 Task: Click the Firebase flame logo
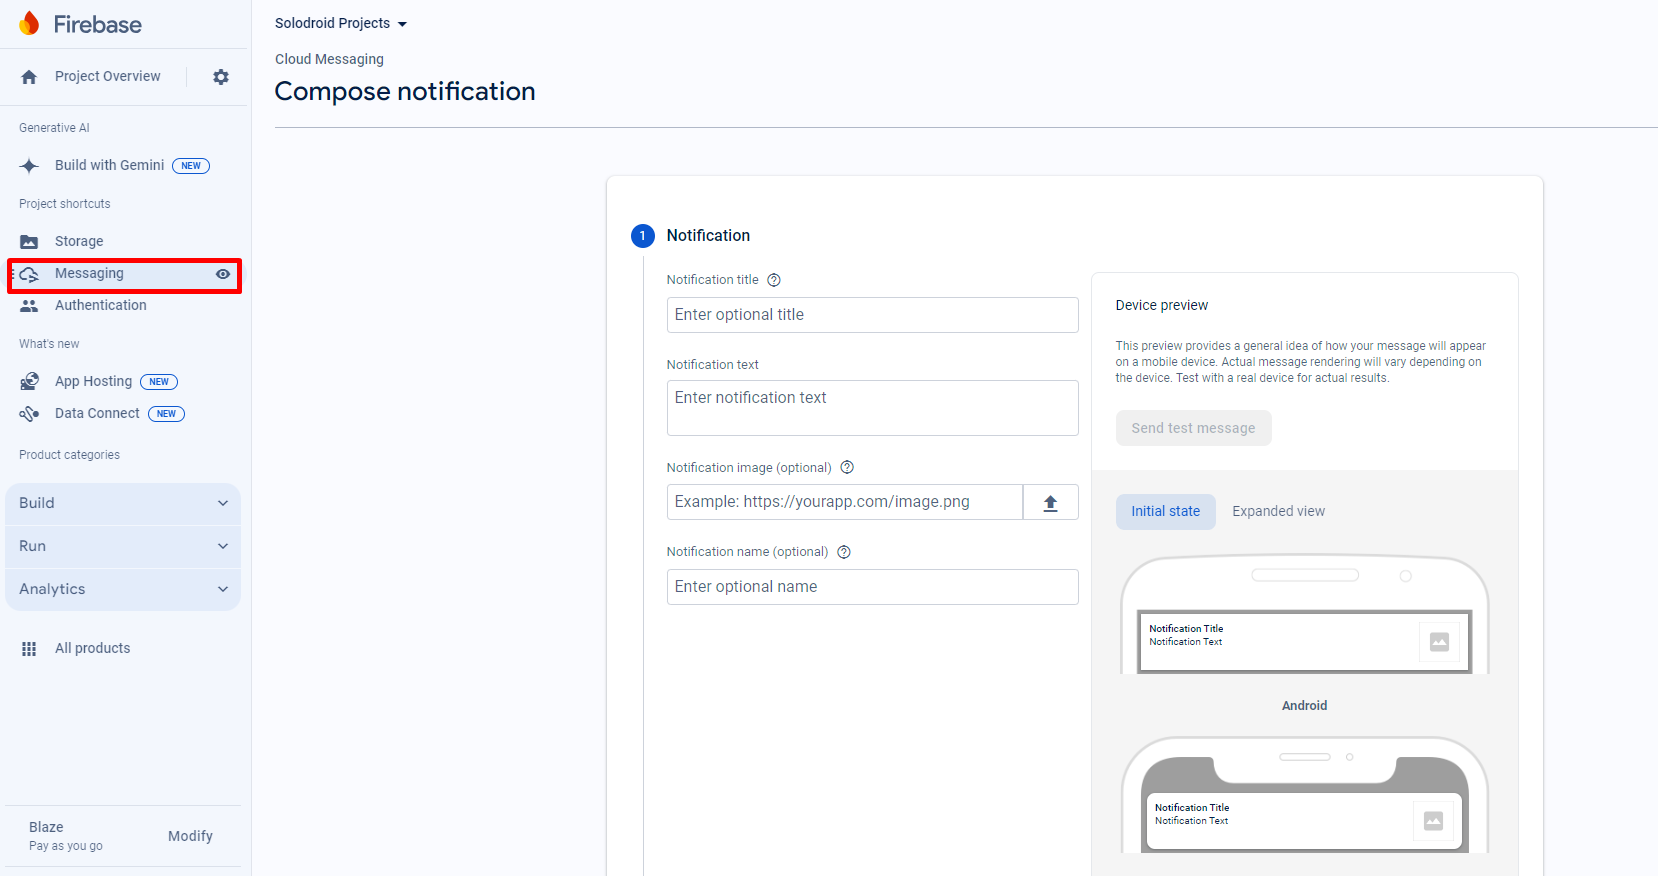(30, 23)
